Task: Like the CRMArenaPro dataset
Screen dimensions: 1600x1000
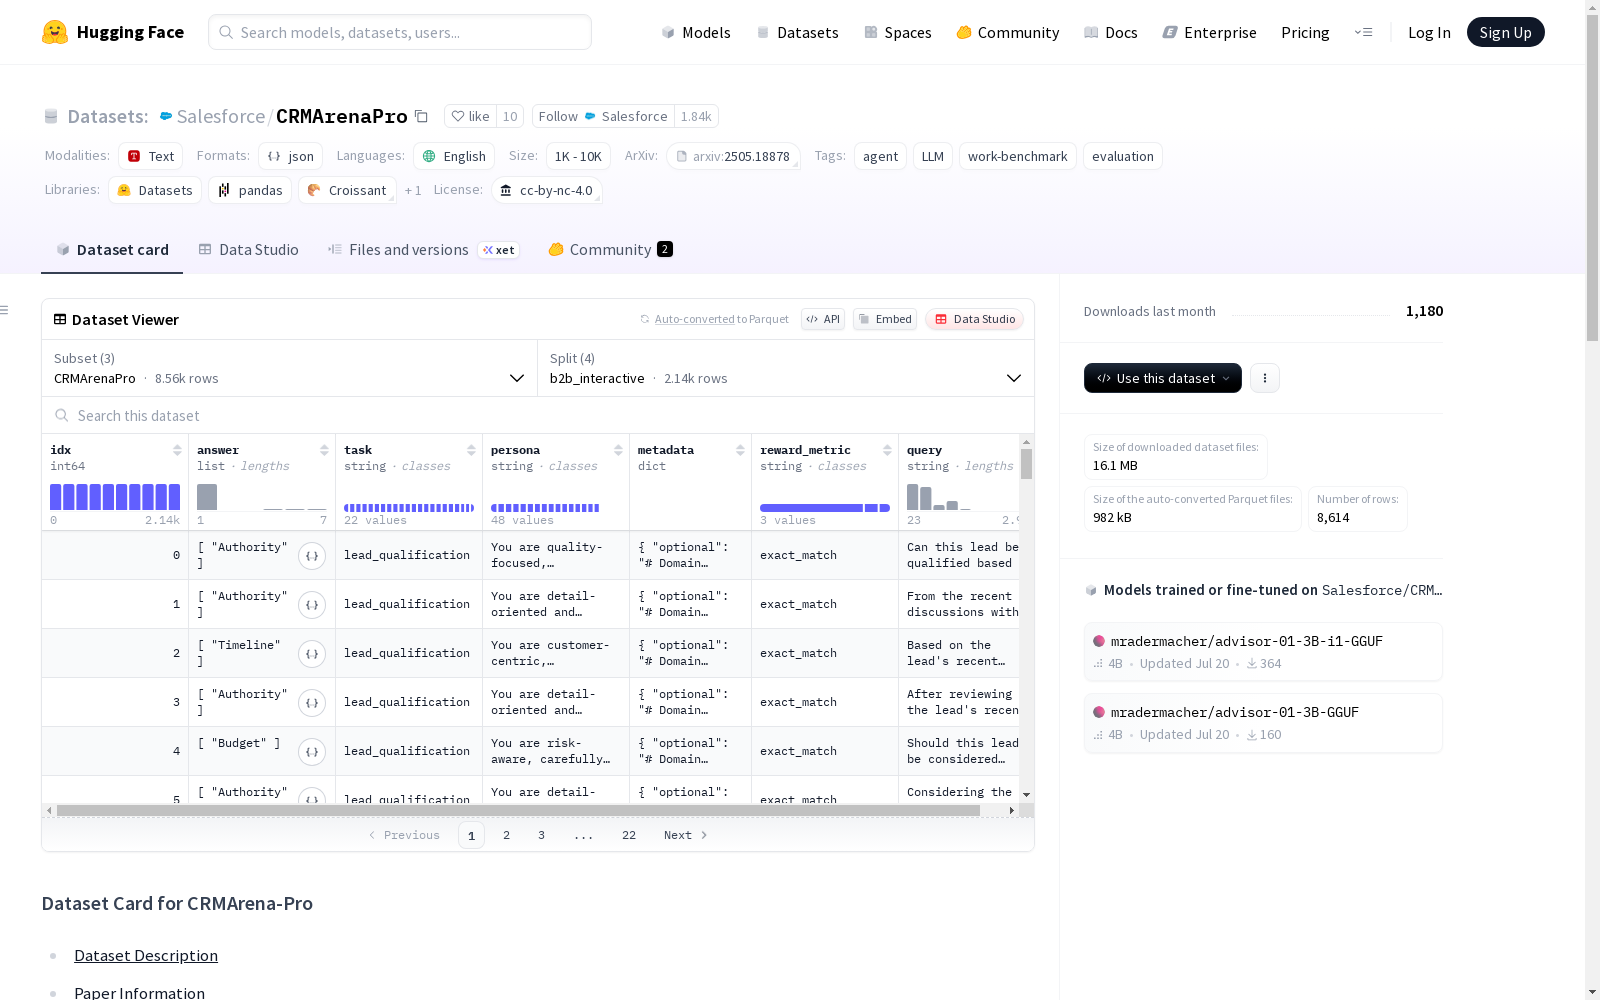Action: click(x=470, y=117)
